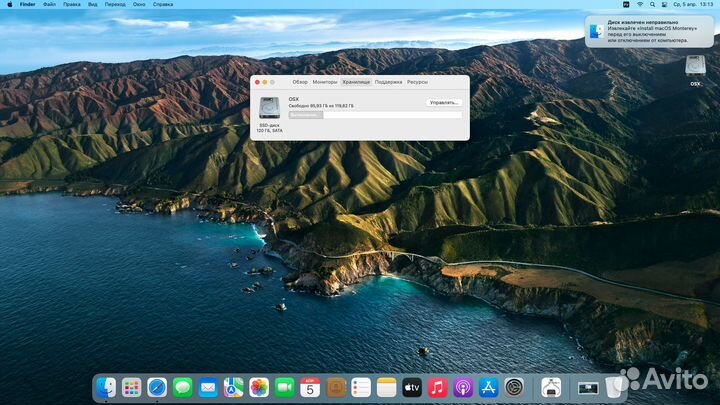Open Photos app in the dock

259,388
